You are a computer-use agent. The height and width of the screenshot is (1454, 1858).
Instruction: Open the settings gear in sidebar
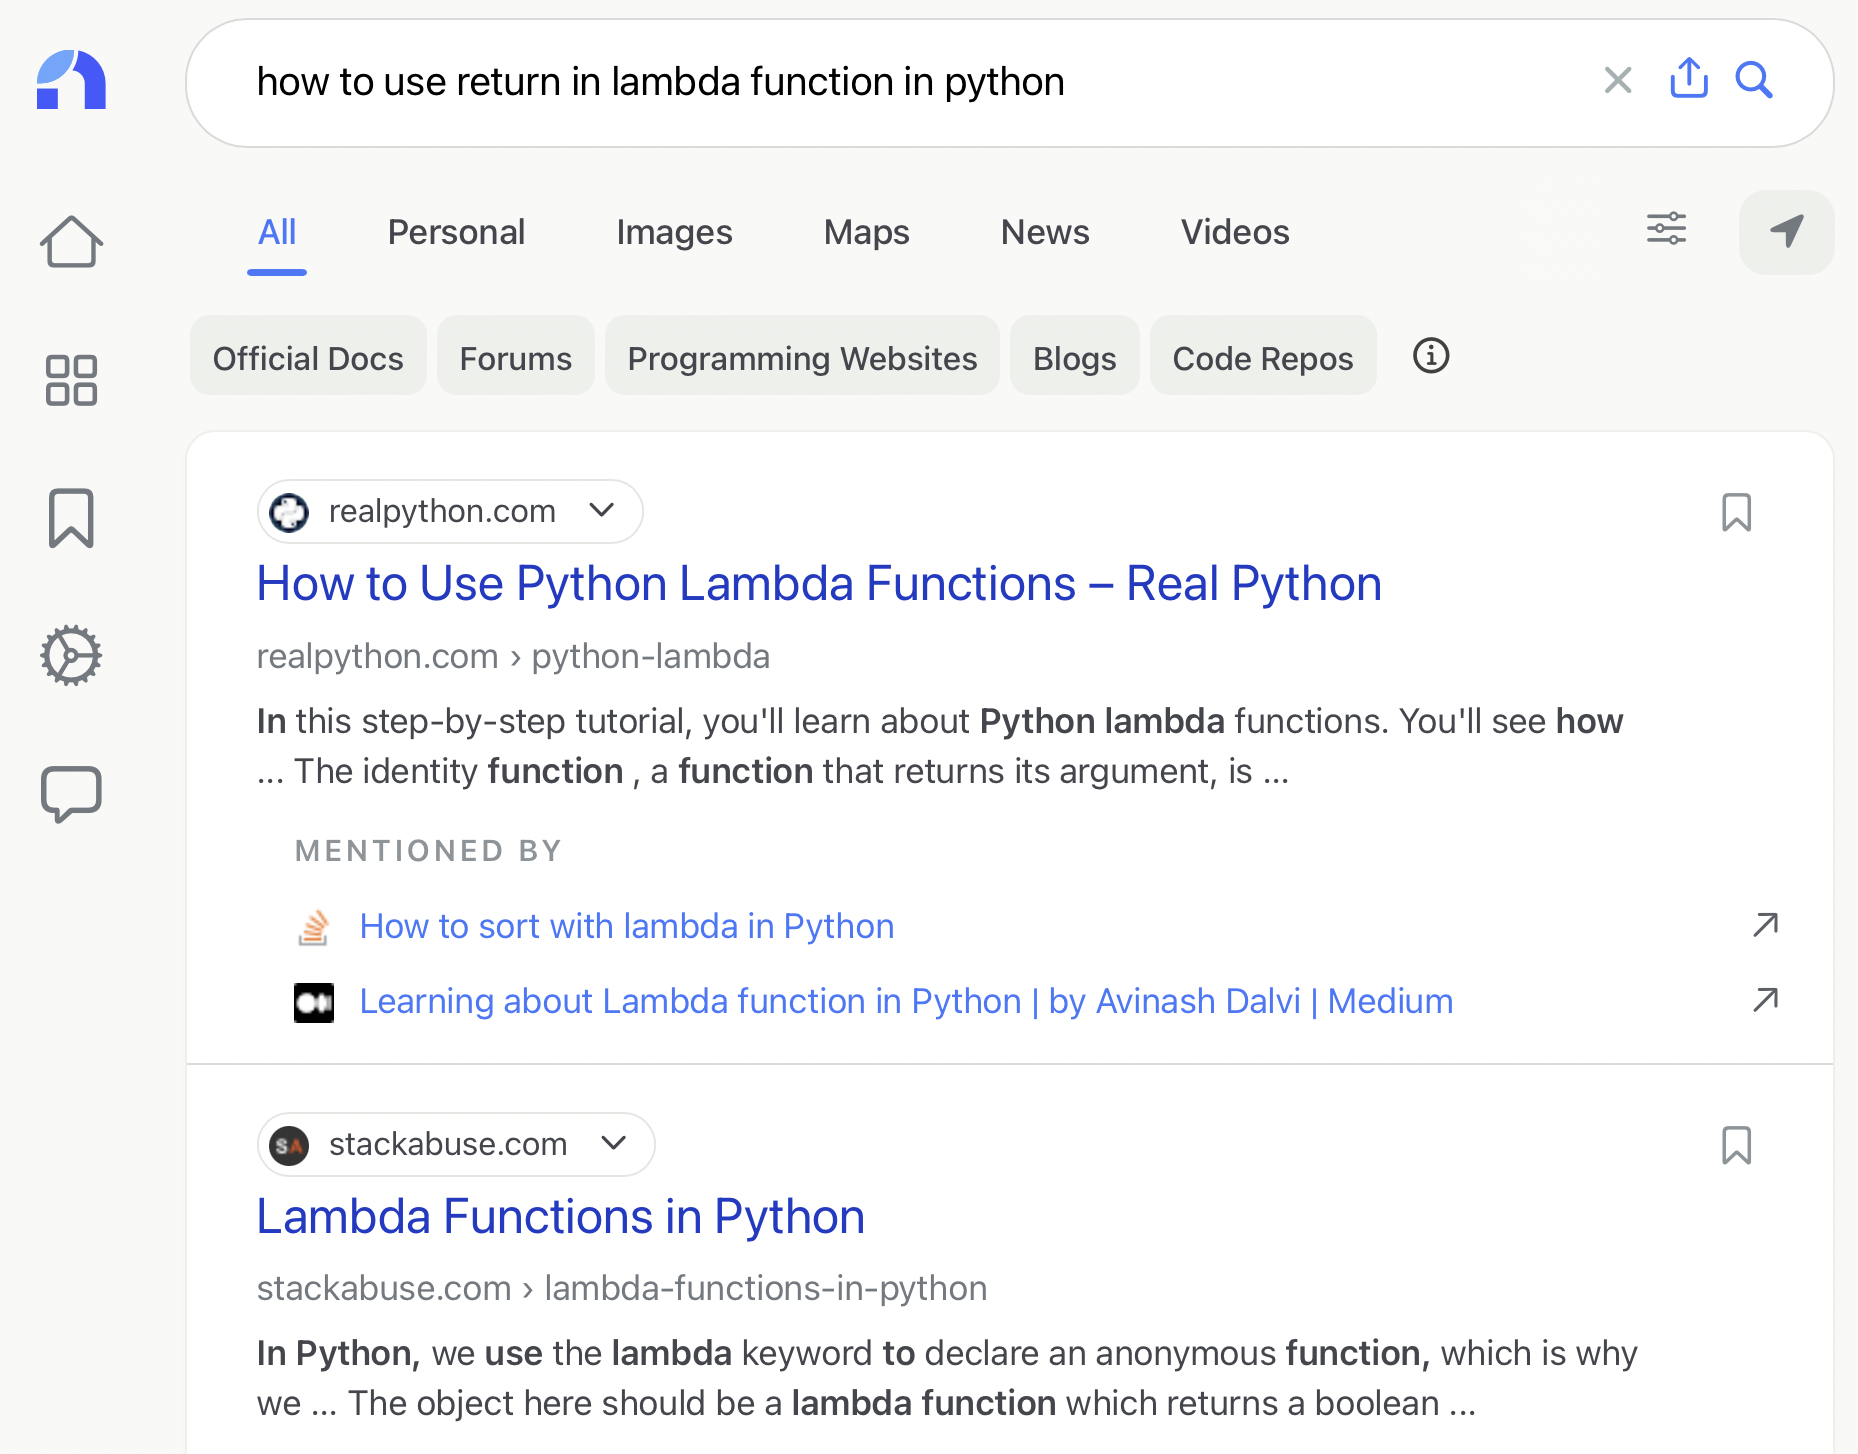(x=71, y=656)
